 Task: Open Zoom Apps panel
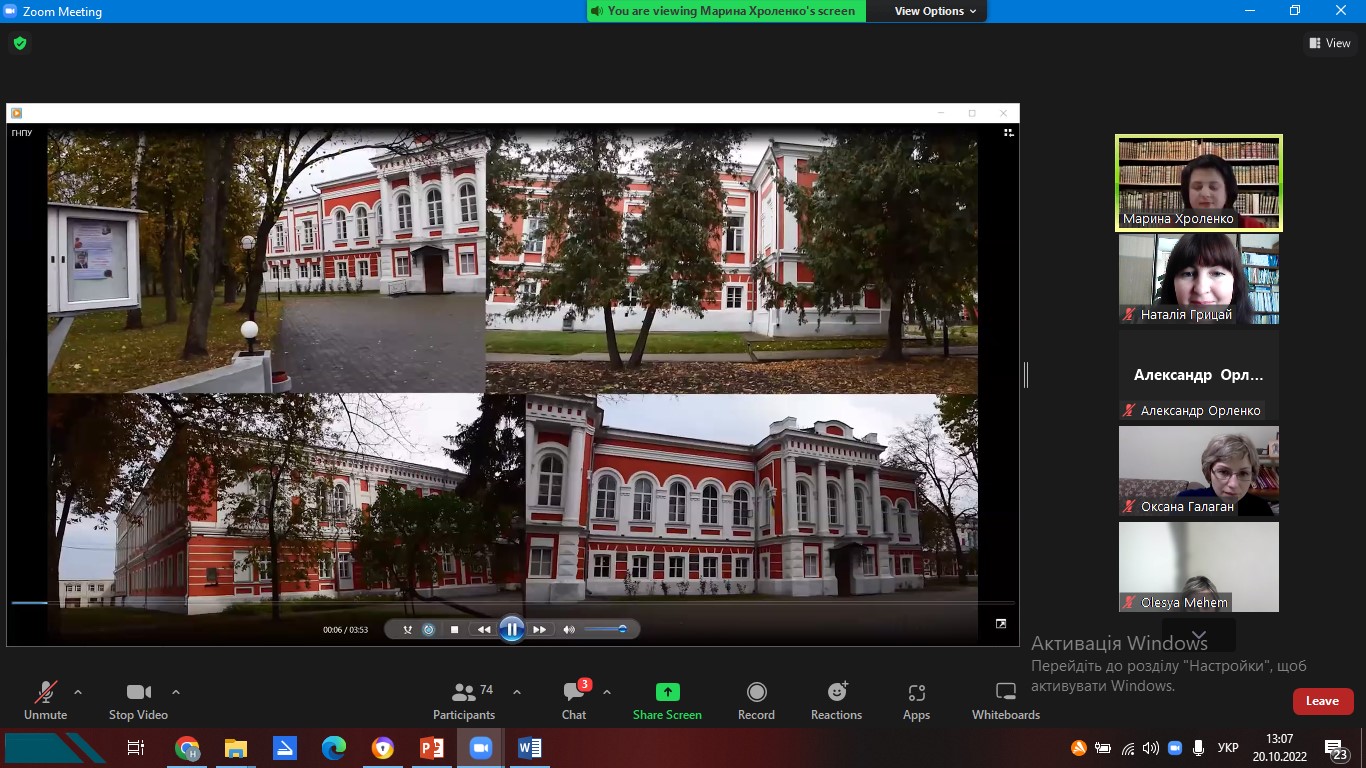916,700
